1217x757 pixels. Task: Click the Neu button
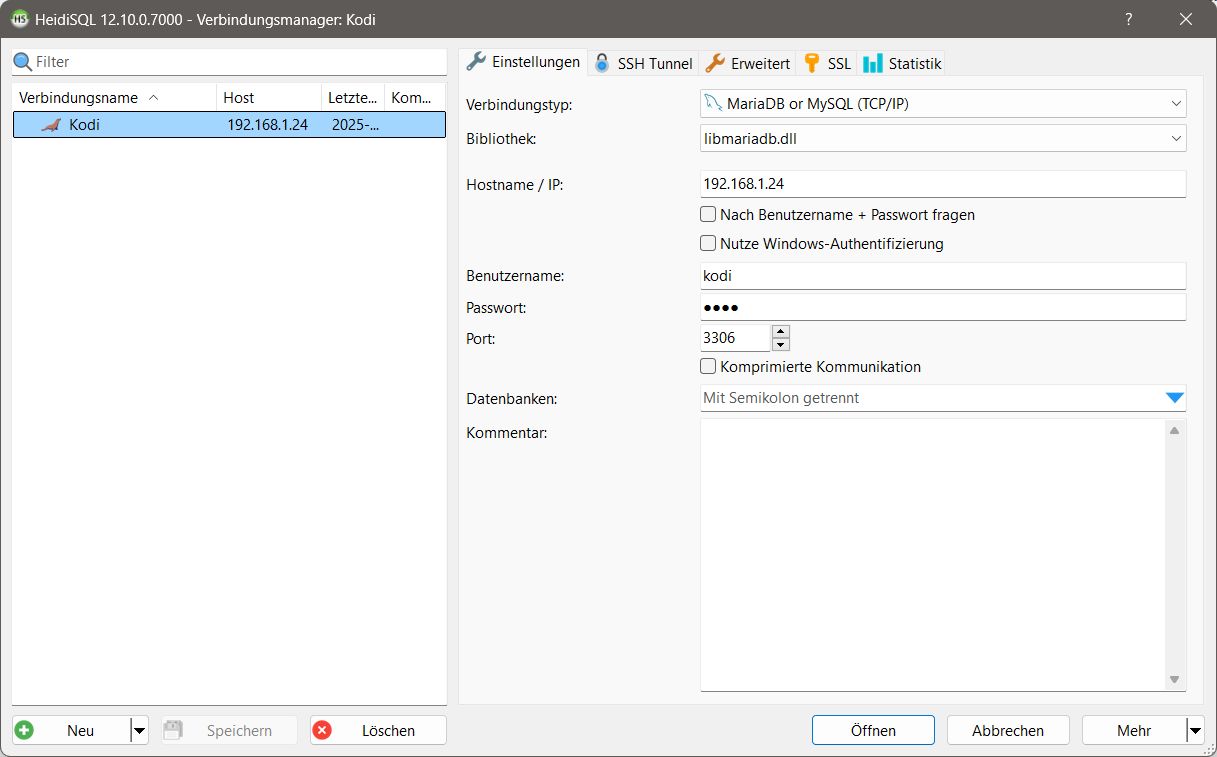(72, 731)
